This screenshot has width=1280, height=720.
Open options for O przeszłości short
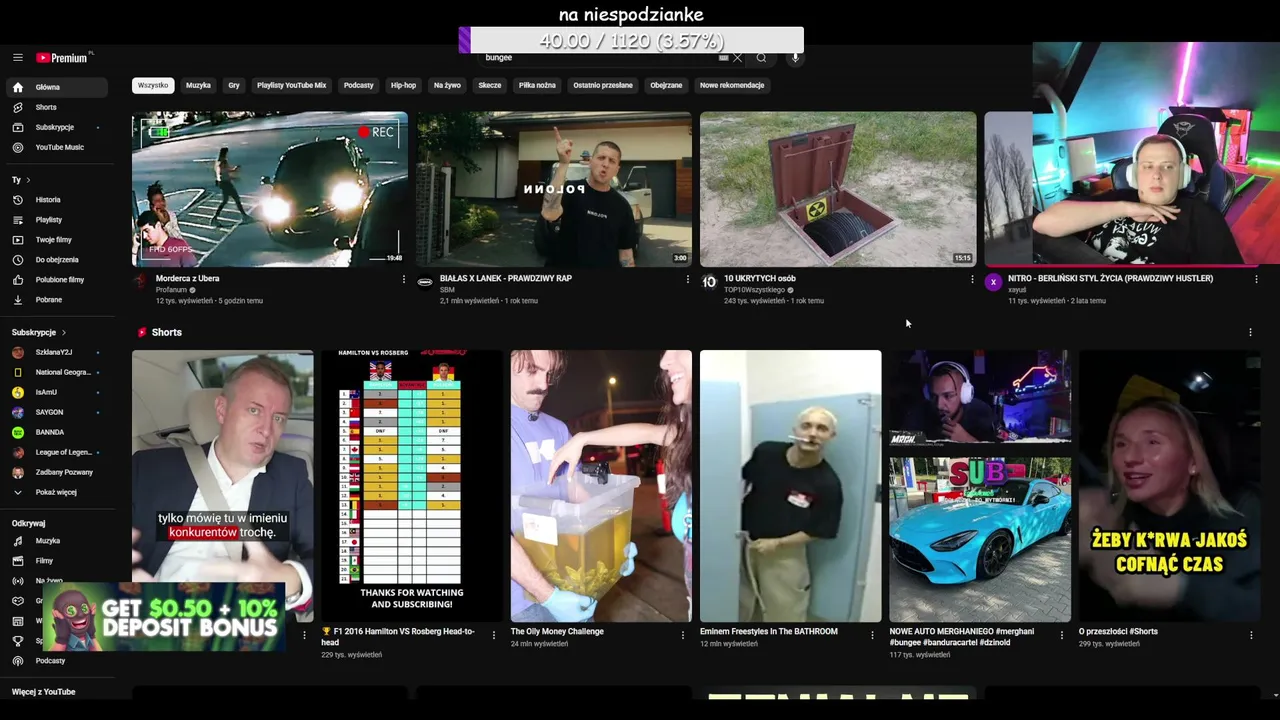1251,635
